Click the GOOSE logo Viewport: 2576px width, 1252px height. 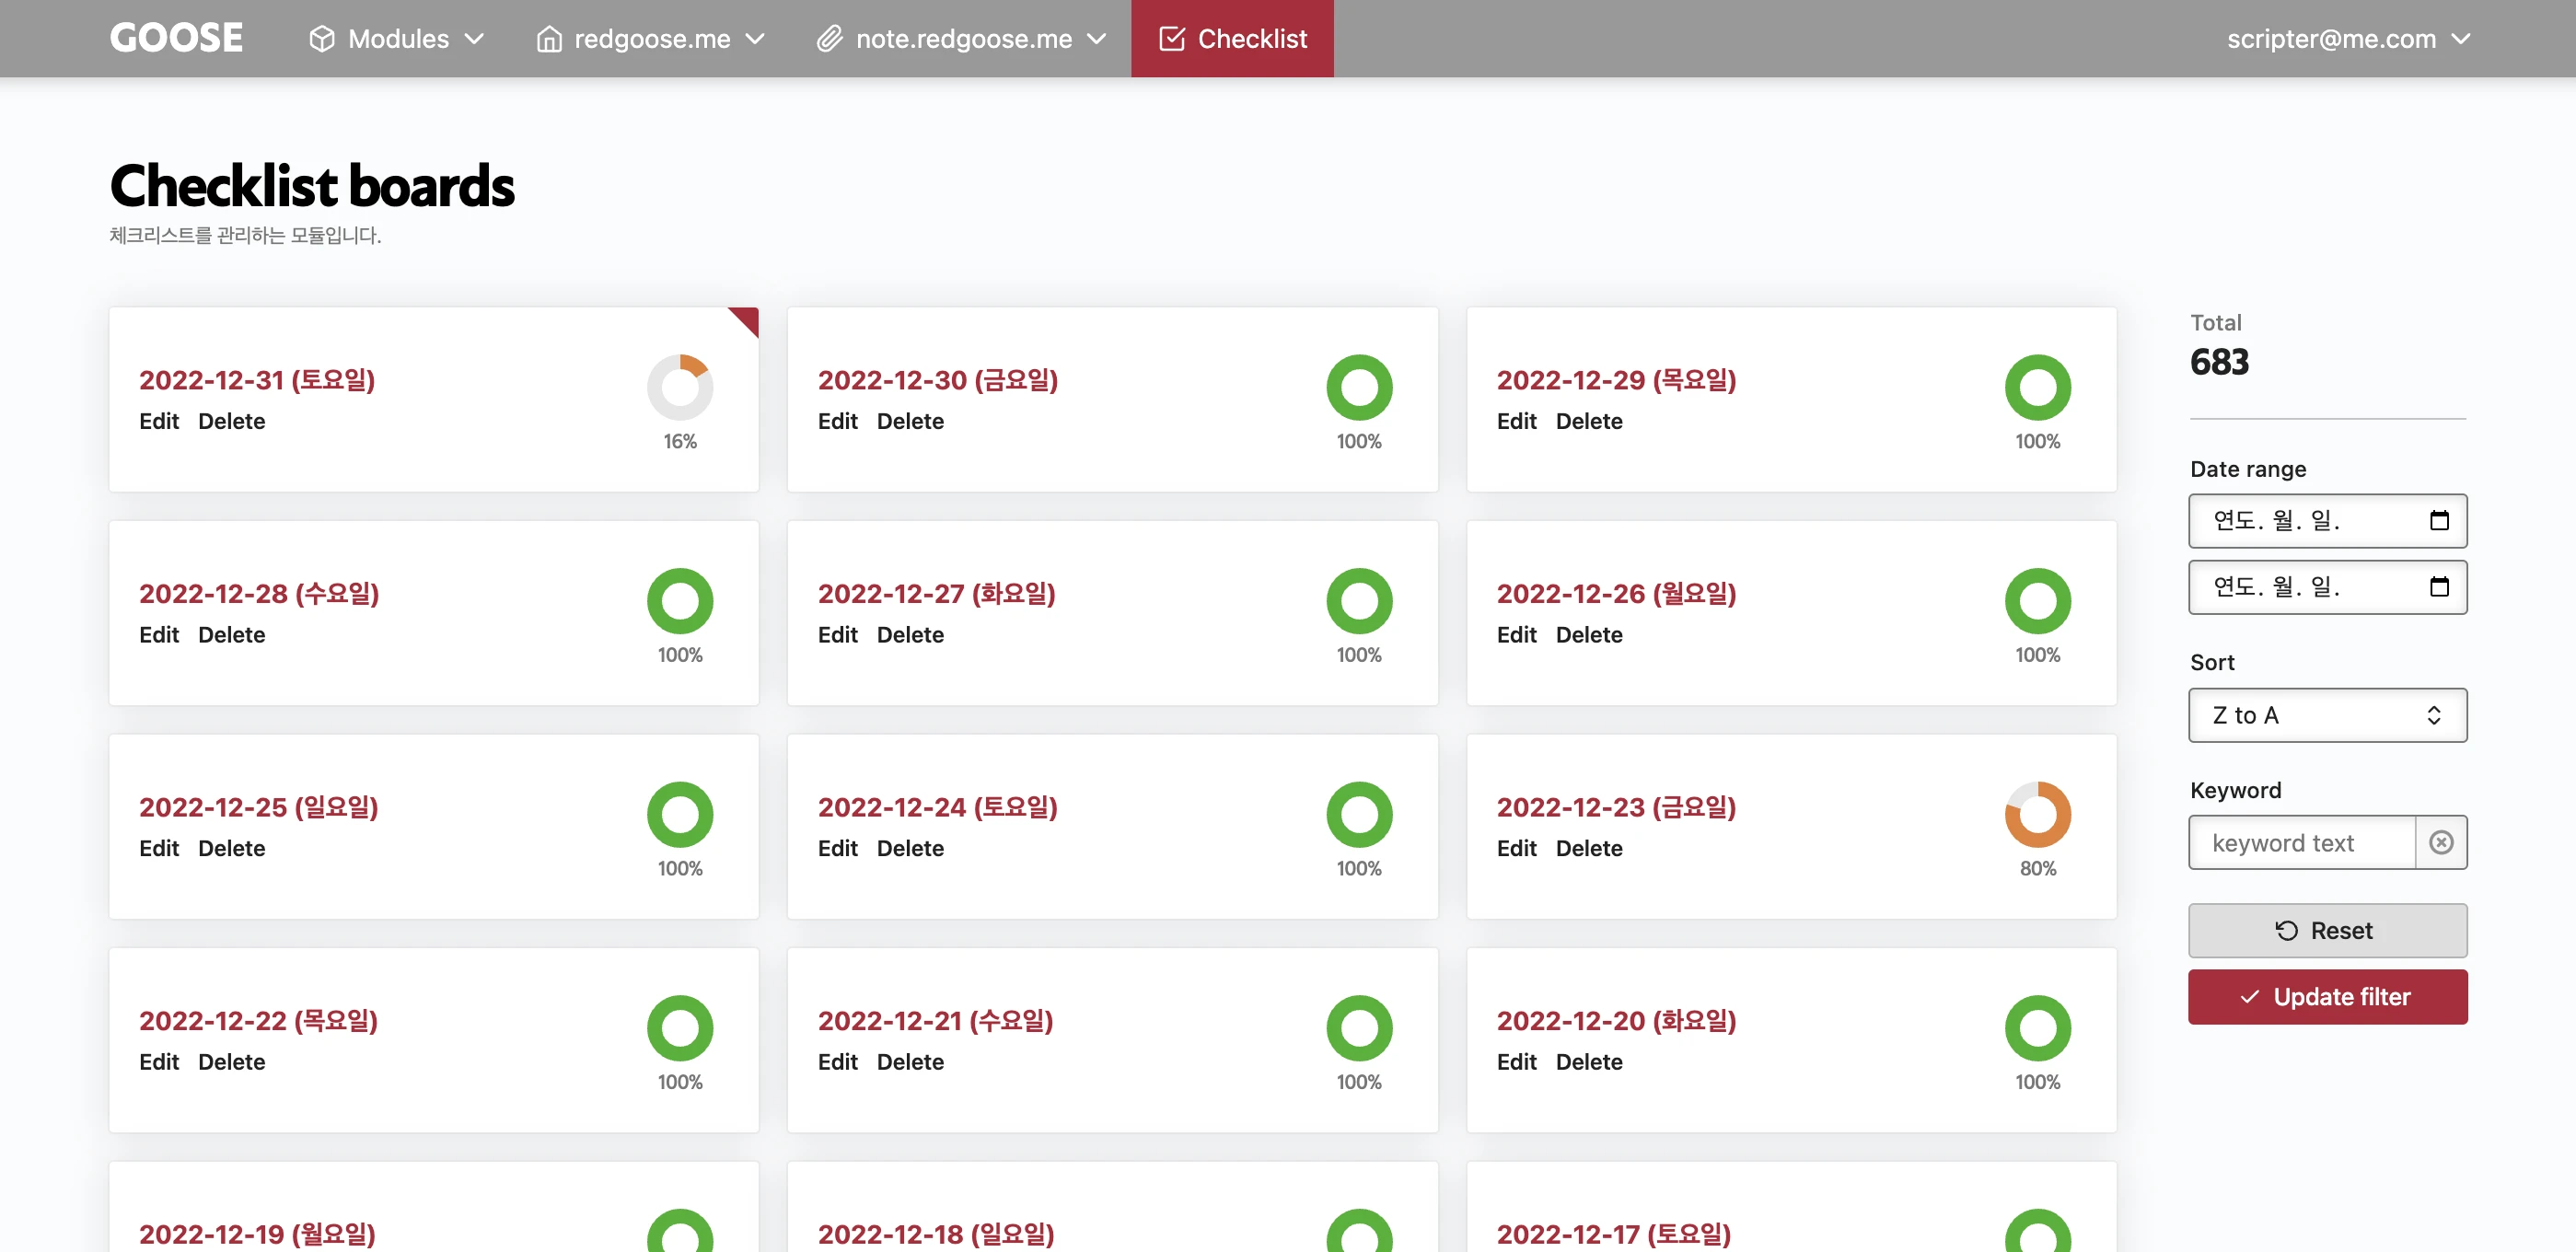click(176, 38)
